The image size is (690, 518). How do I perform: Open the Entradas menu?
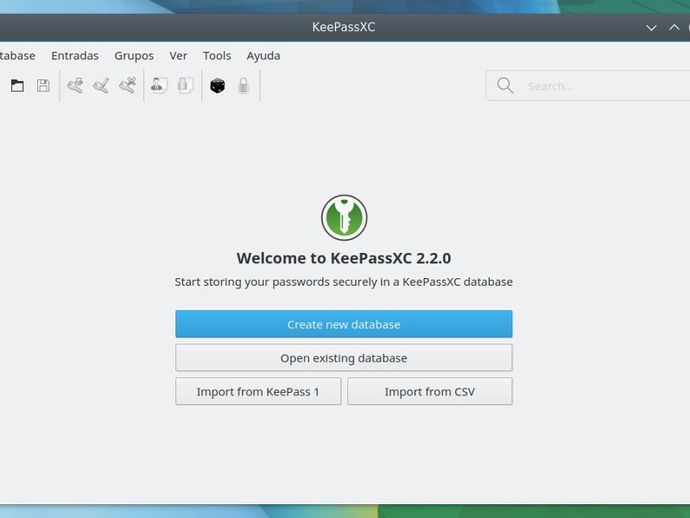(x=75, y=55)
